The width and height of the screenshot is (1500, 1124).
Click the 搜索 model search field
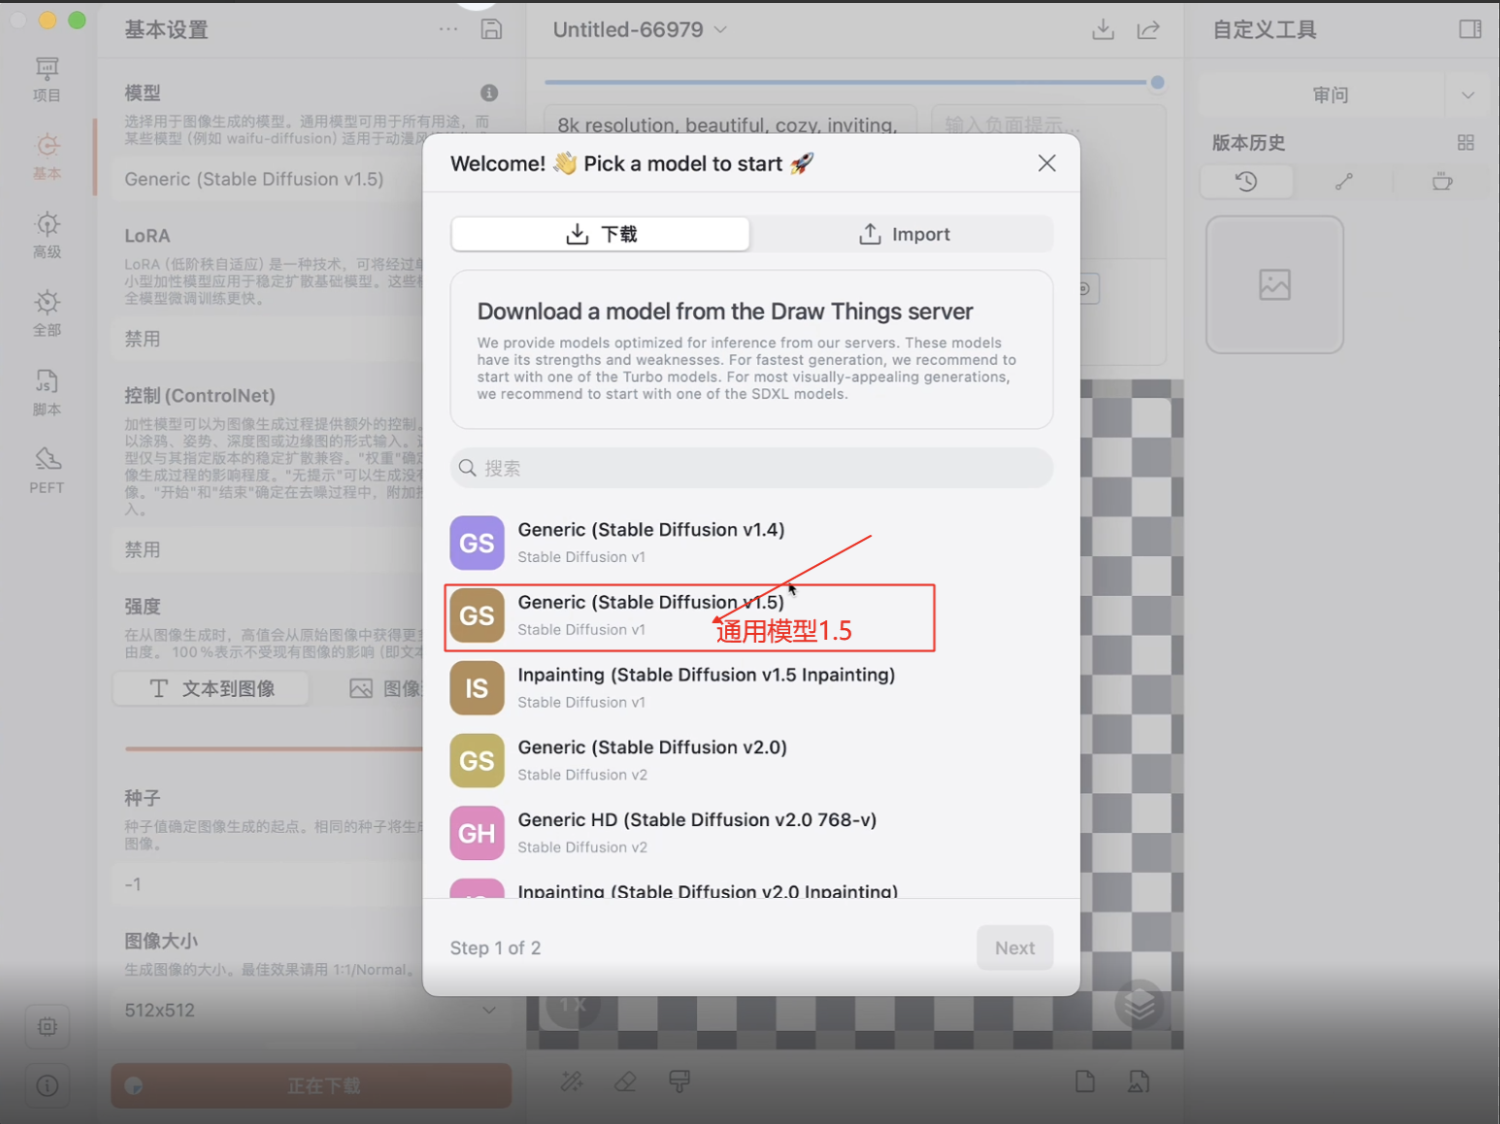[x=752, y=468]
